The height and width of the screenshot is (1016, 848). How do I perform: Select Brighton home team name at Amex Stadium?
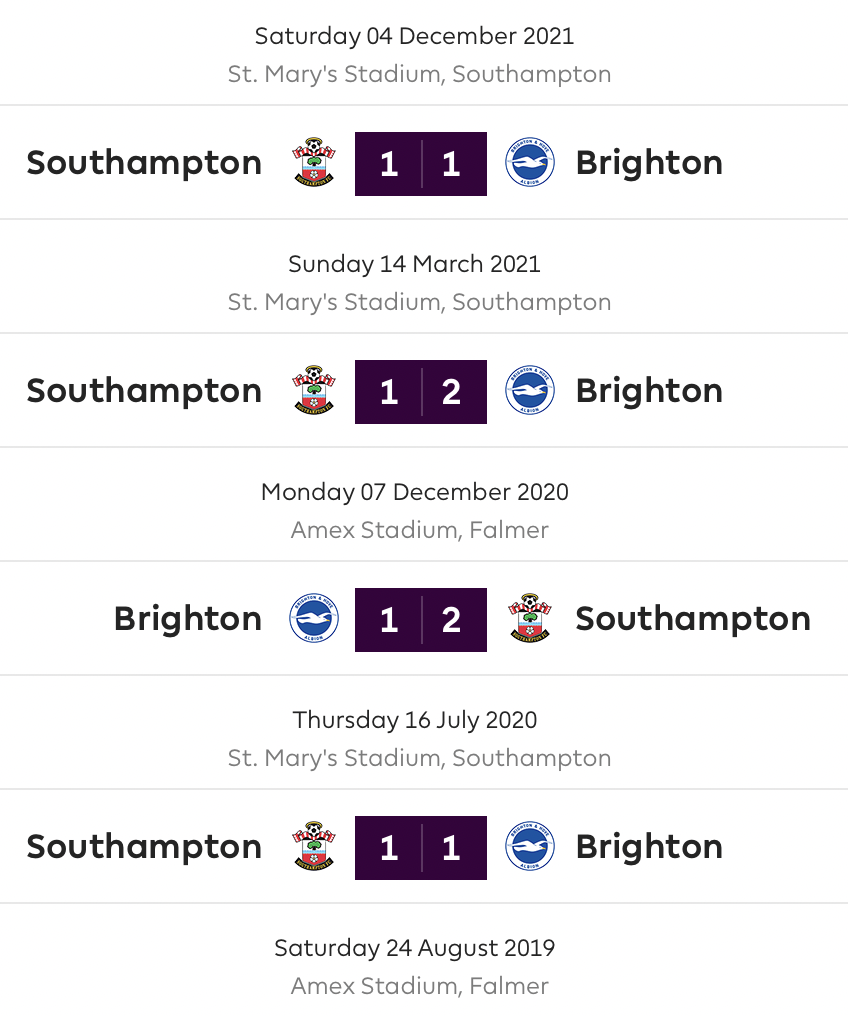pos(188,619)
